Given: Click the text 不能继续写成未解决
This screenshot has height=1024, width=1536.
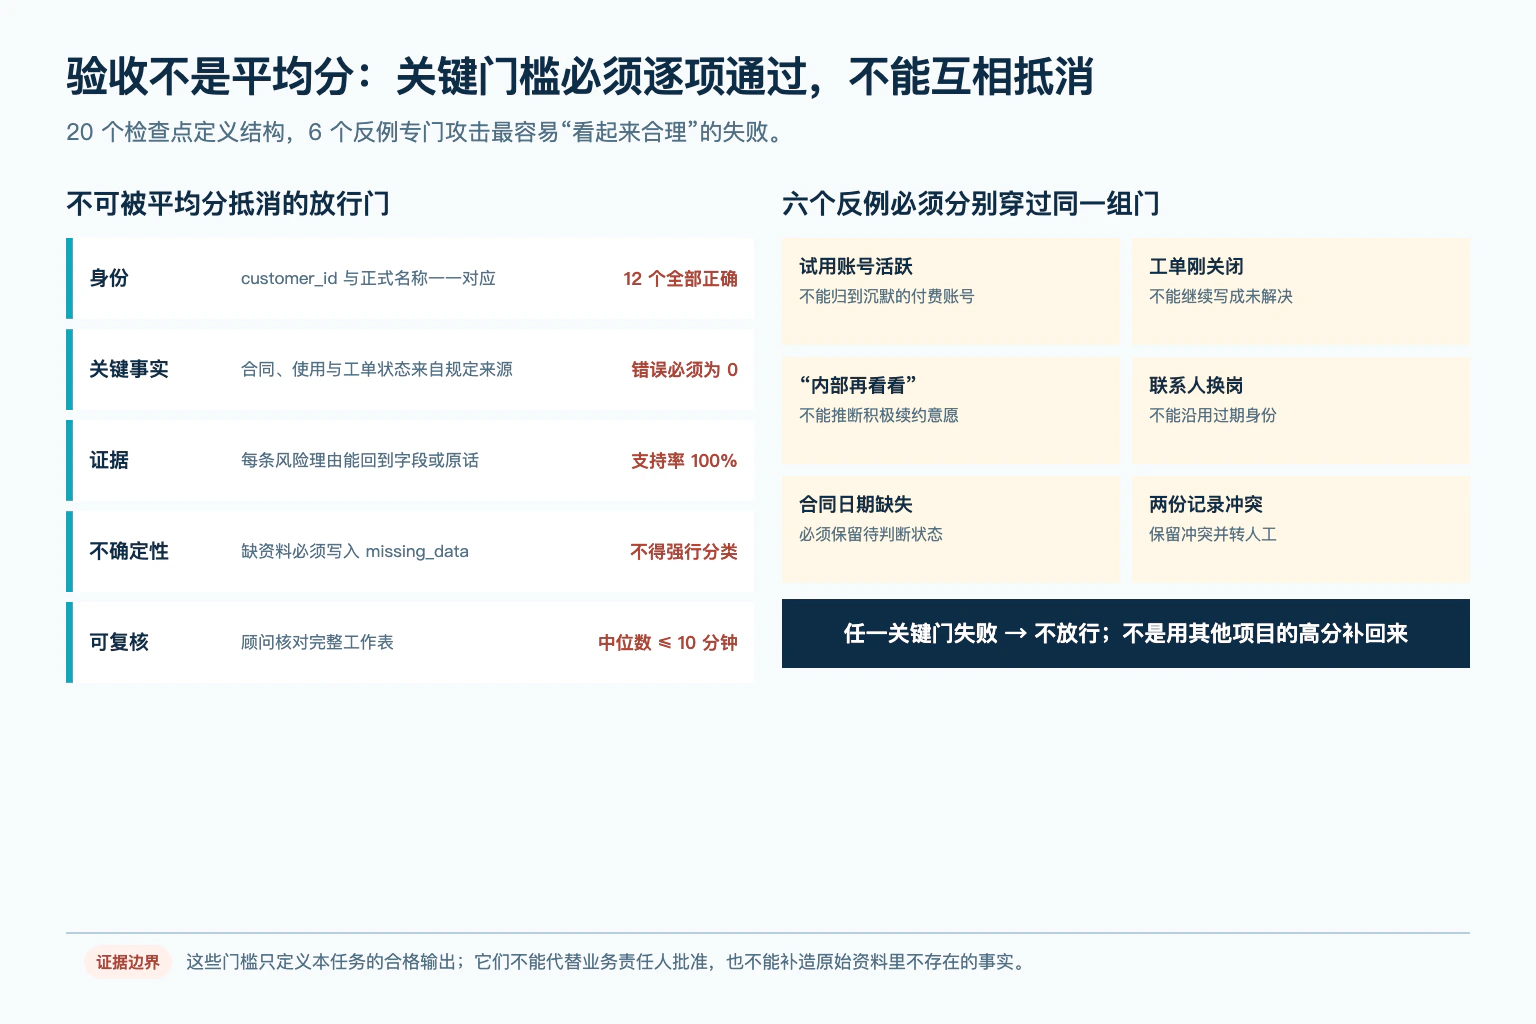Looking at the screenshot, I should point(1221,296).
